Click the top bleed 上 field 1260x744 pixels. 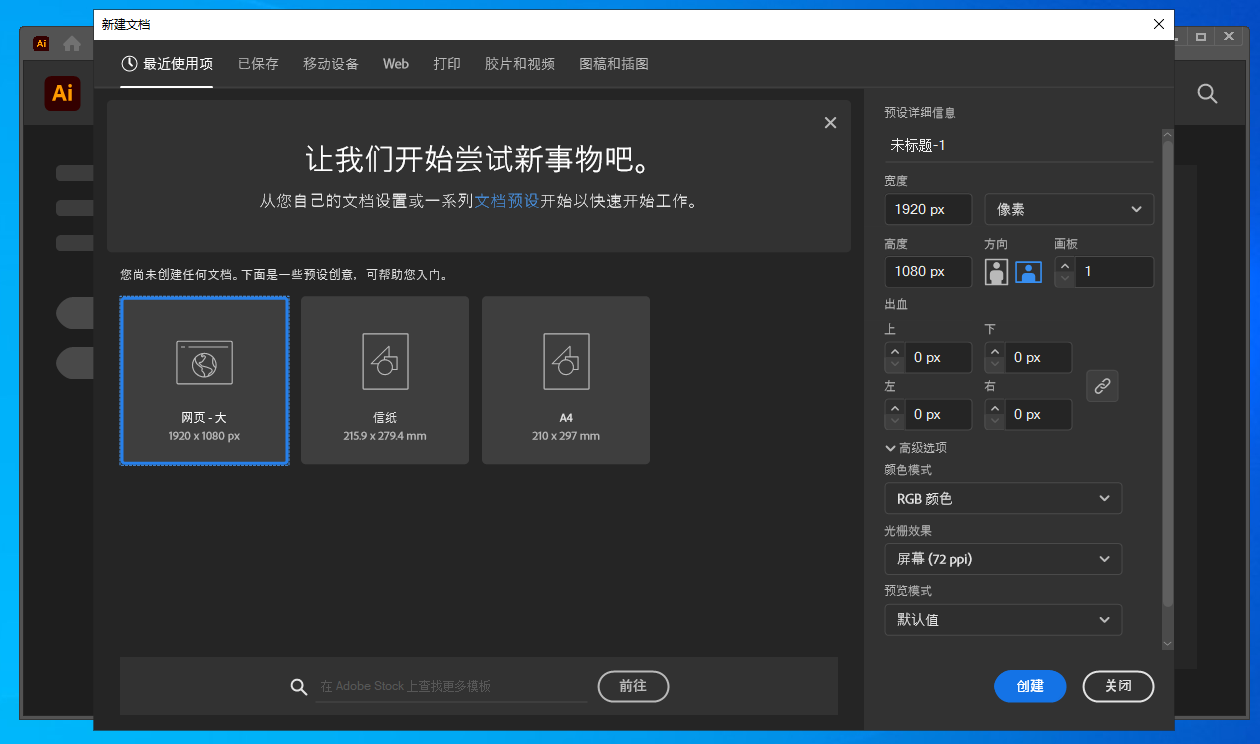938,357
